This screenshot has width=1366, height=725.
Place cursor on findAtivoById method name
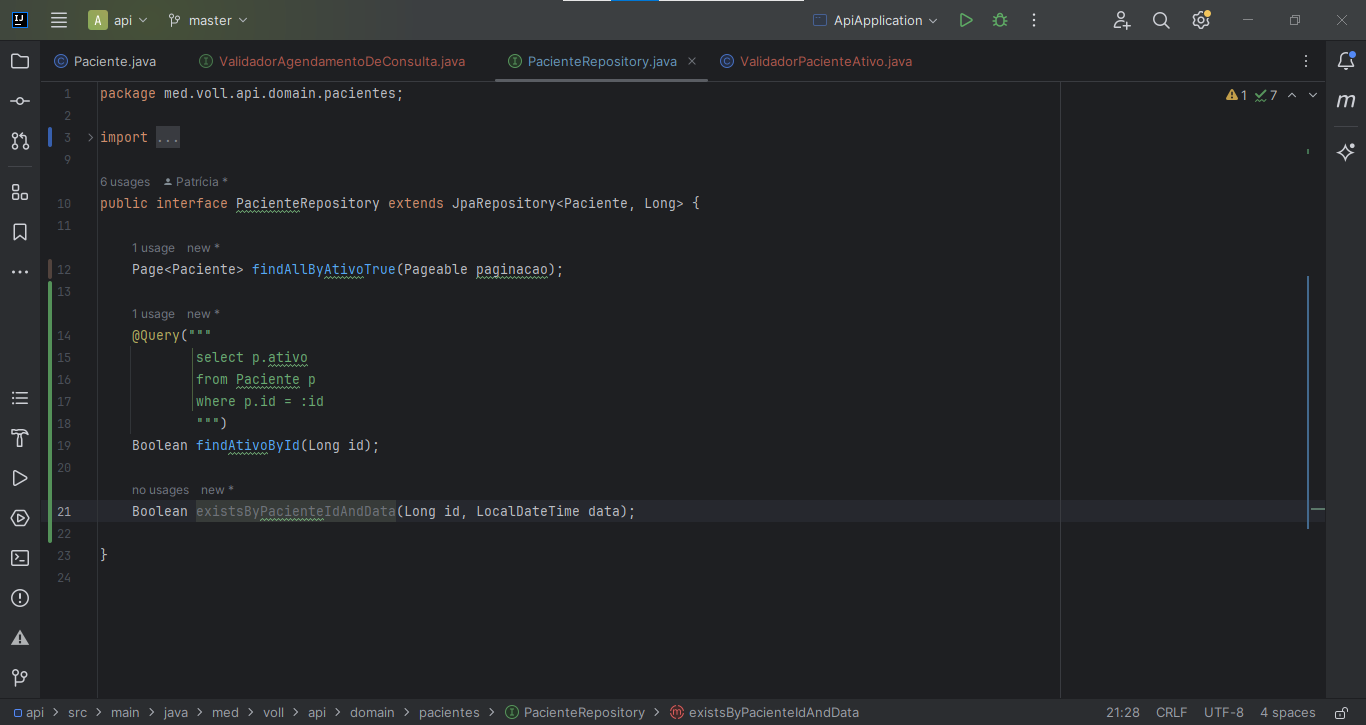pyautogui.click(x=248, y=445)
